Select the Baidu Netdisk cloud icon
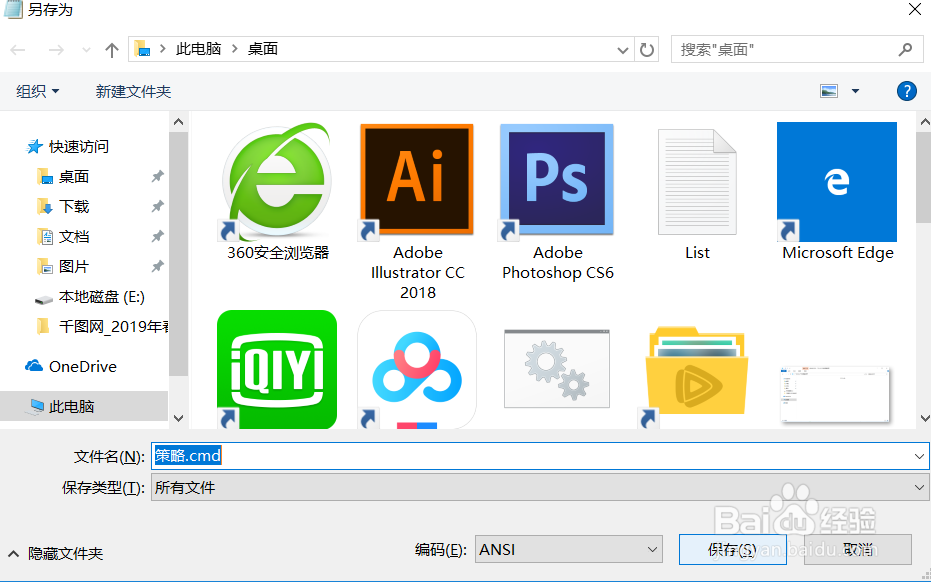931x582 pixels. point(417,369)
